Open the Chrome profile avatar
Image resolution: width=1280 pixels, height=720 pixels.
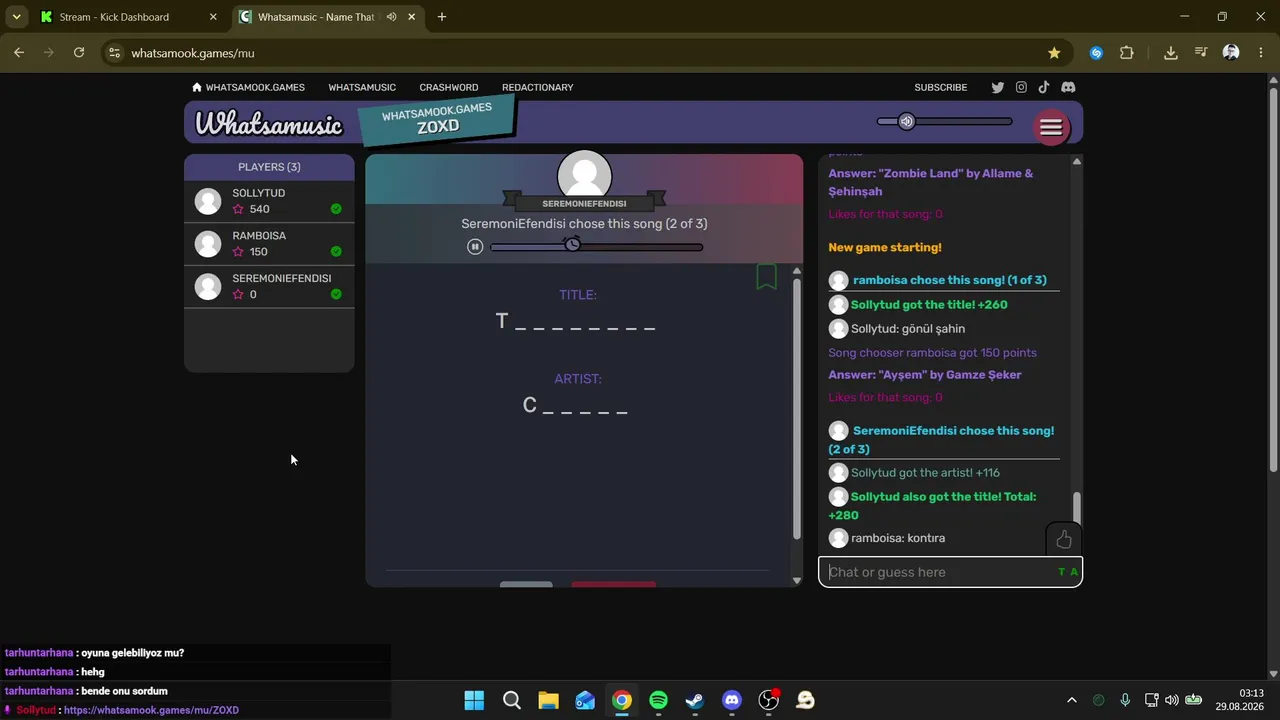pos(1231,53)
